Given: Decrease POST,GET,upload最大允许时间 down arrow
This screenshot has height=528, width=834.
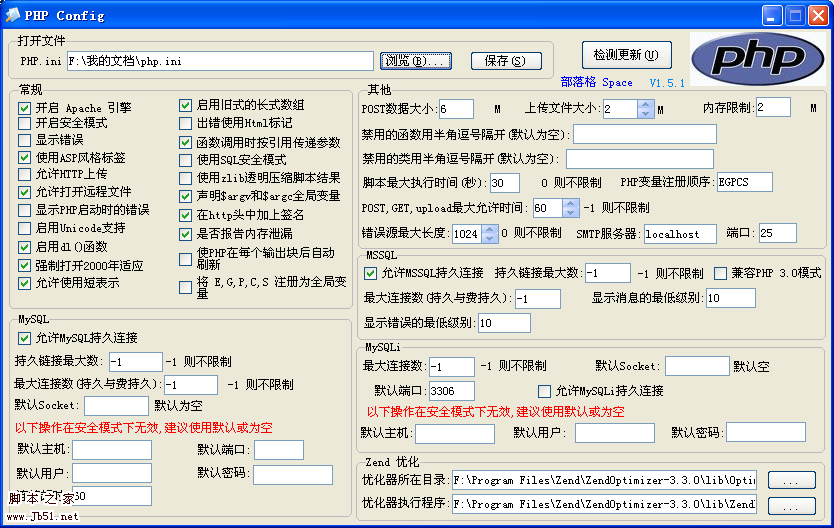Looking at the screenshot, I should 570,212.
